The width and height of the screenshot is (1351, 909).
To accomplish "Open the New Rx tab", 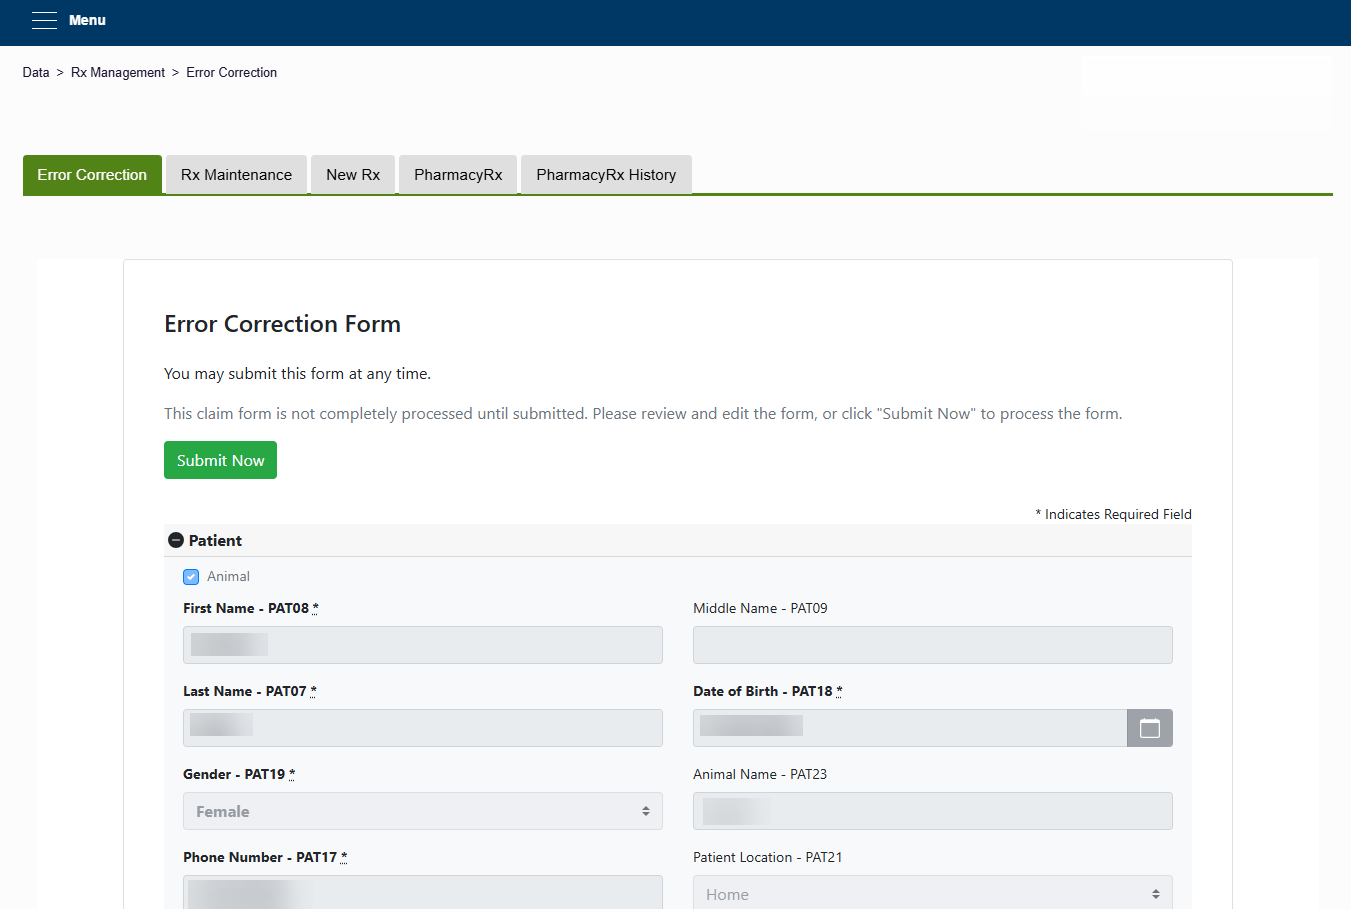I will pyautogui.click(x=353, y=175).
